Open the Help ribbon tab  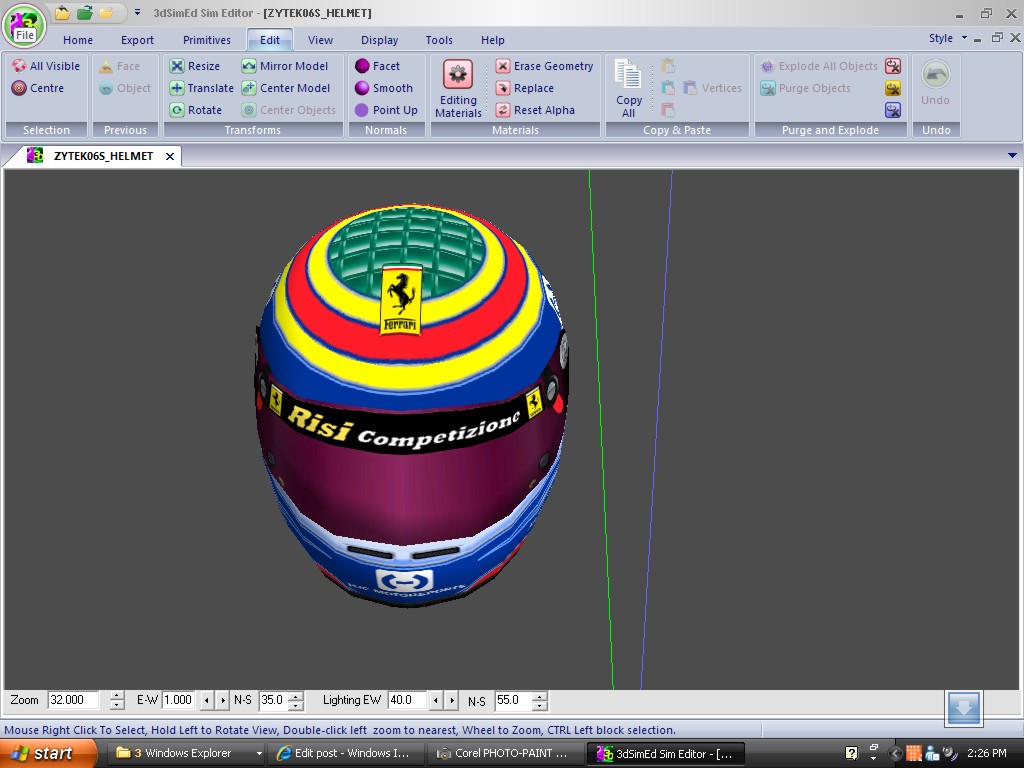[x=492, y=40]
